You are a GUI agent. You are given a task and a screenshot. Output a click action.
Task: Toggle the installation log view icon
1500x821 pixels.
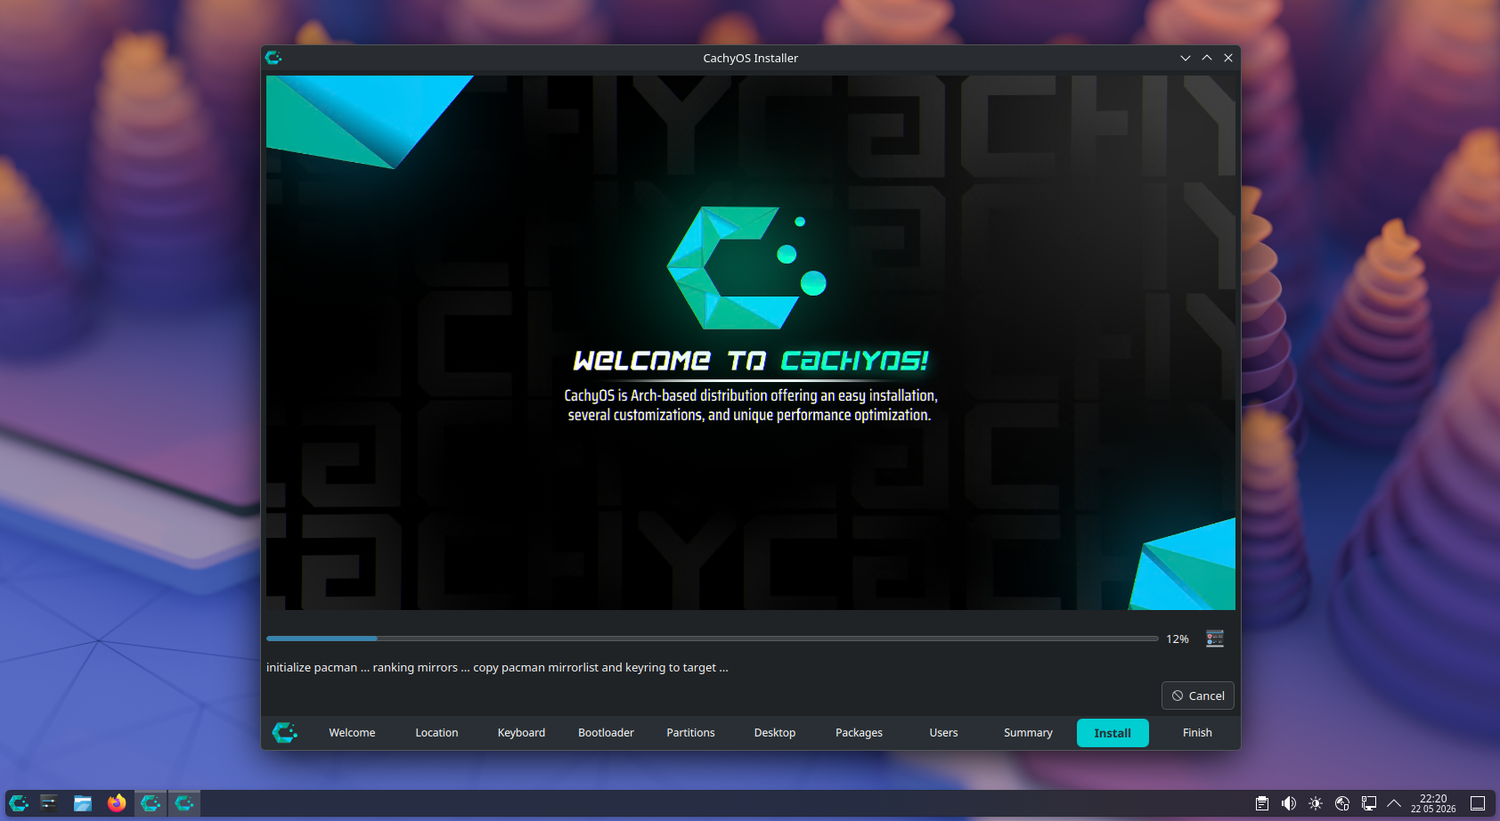[1215, 639]
